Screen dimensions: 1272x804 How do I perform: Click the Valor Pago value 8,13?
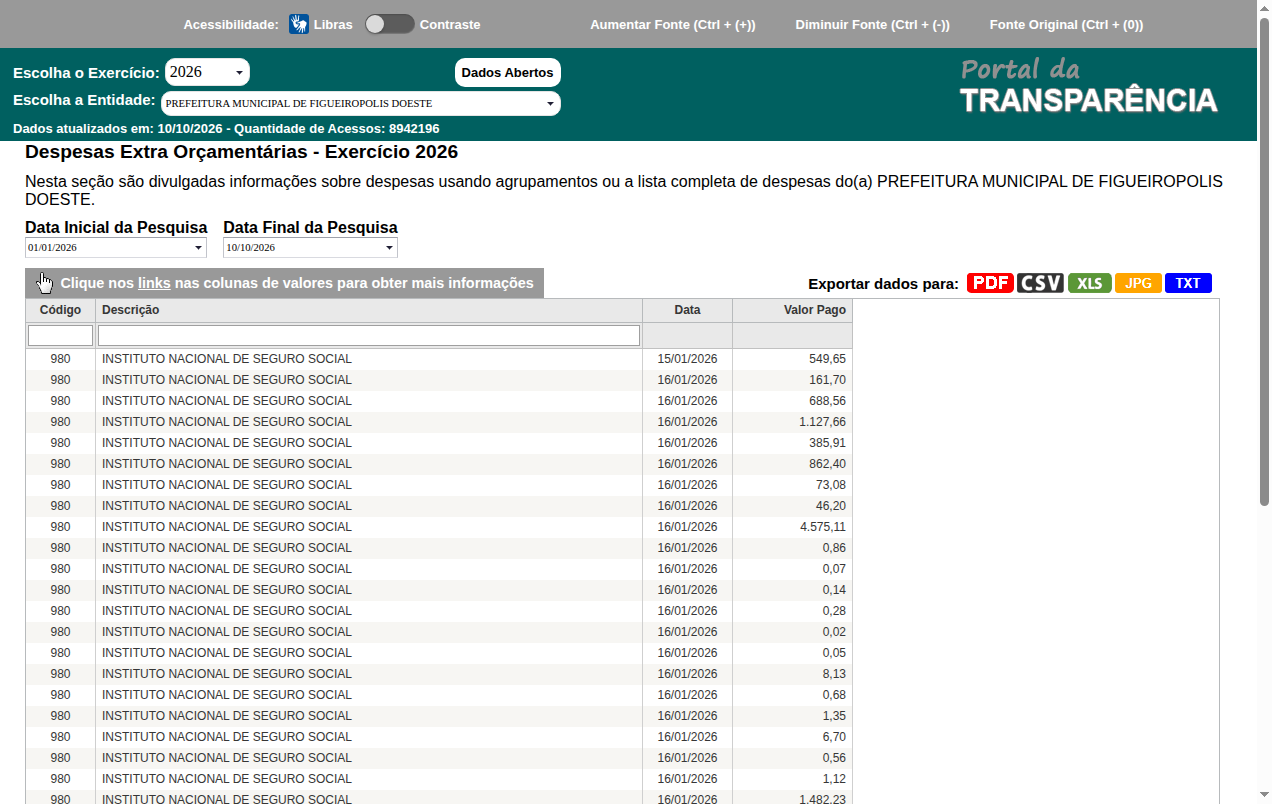pos(834,674)
